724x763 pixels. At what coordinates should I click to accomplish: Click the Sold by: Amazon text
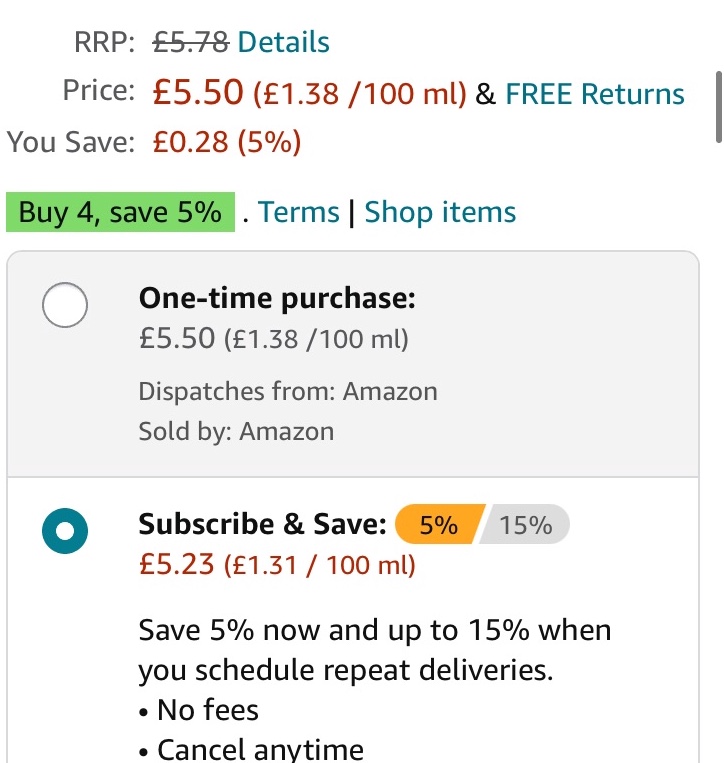click(236, 432)
